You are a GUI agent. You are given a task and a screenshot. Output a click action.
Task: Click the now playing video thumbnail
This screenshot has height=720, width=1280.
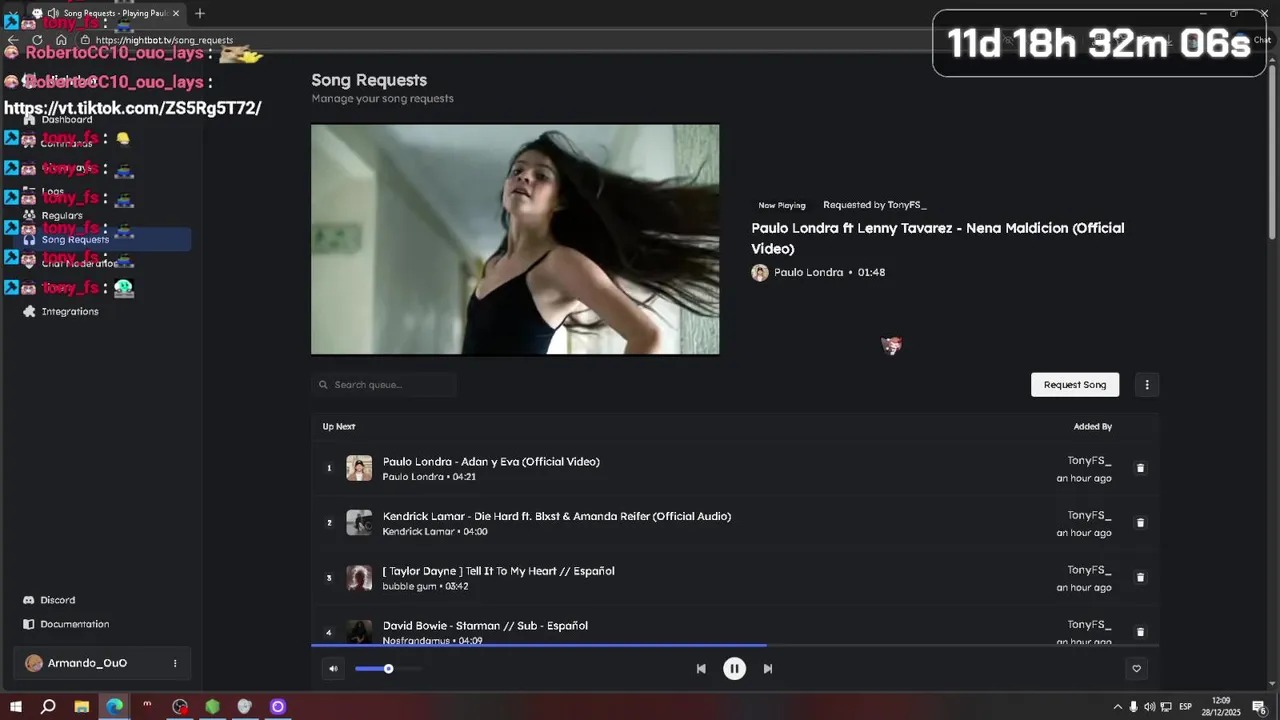(x=515, y=239)
